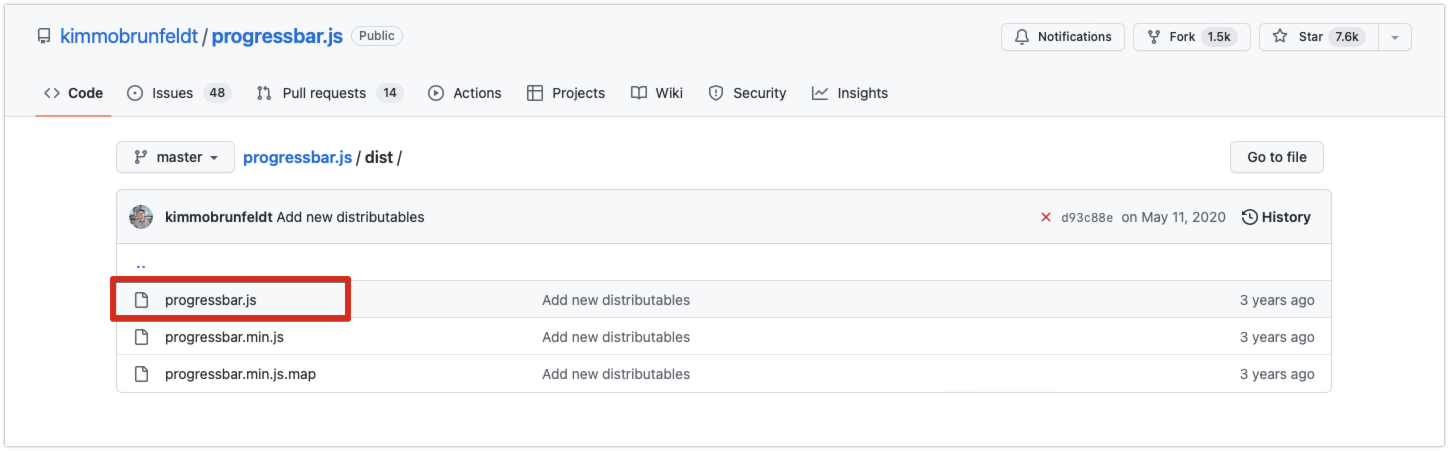Open the Projects tab
The image size is (1449, 451).
point(566,93)
